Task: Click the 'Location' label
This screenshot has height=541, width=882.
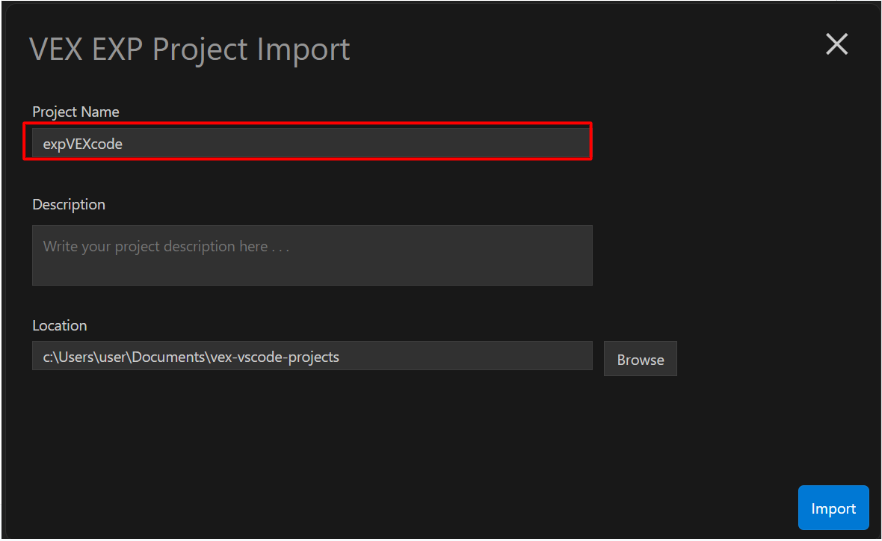Action: pyautogui.click(x=59, y=325)
